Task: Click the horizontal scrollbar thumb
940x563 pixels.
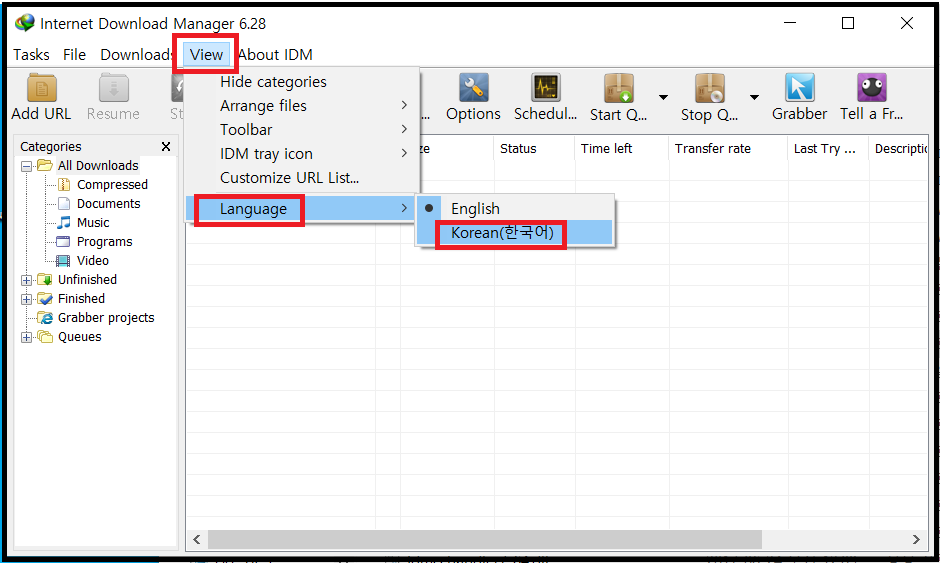Action: point(485,539)
